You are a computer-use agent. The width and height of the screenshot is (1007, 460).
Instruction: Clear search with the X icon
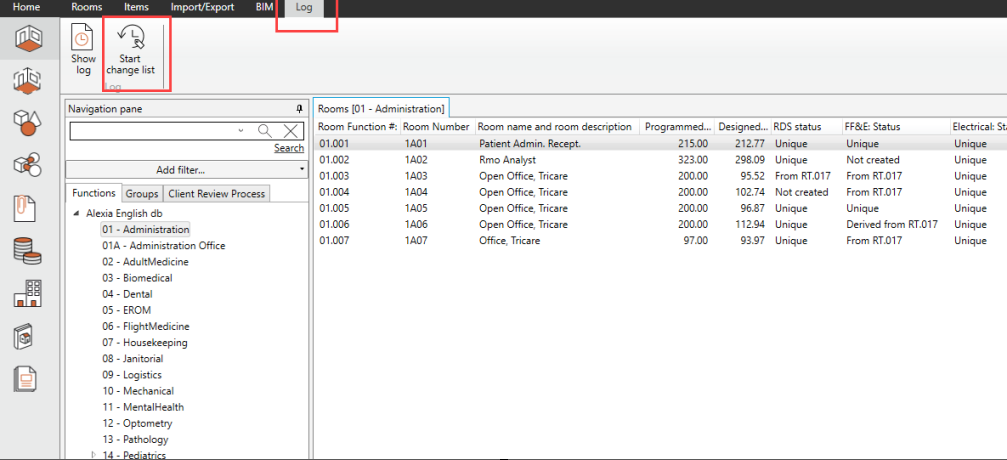tap(290, 131)
